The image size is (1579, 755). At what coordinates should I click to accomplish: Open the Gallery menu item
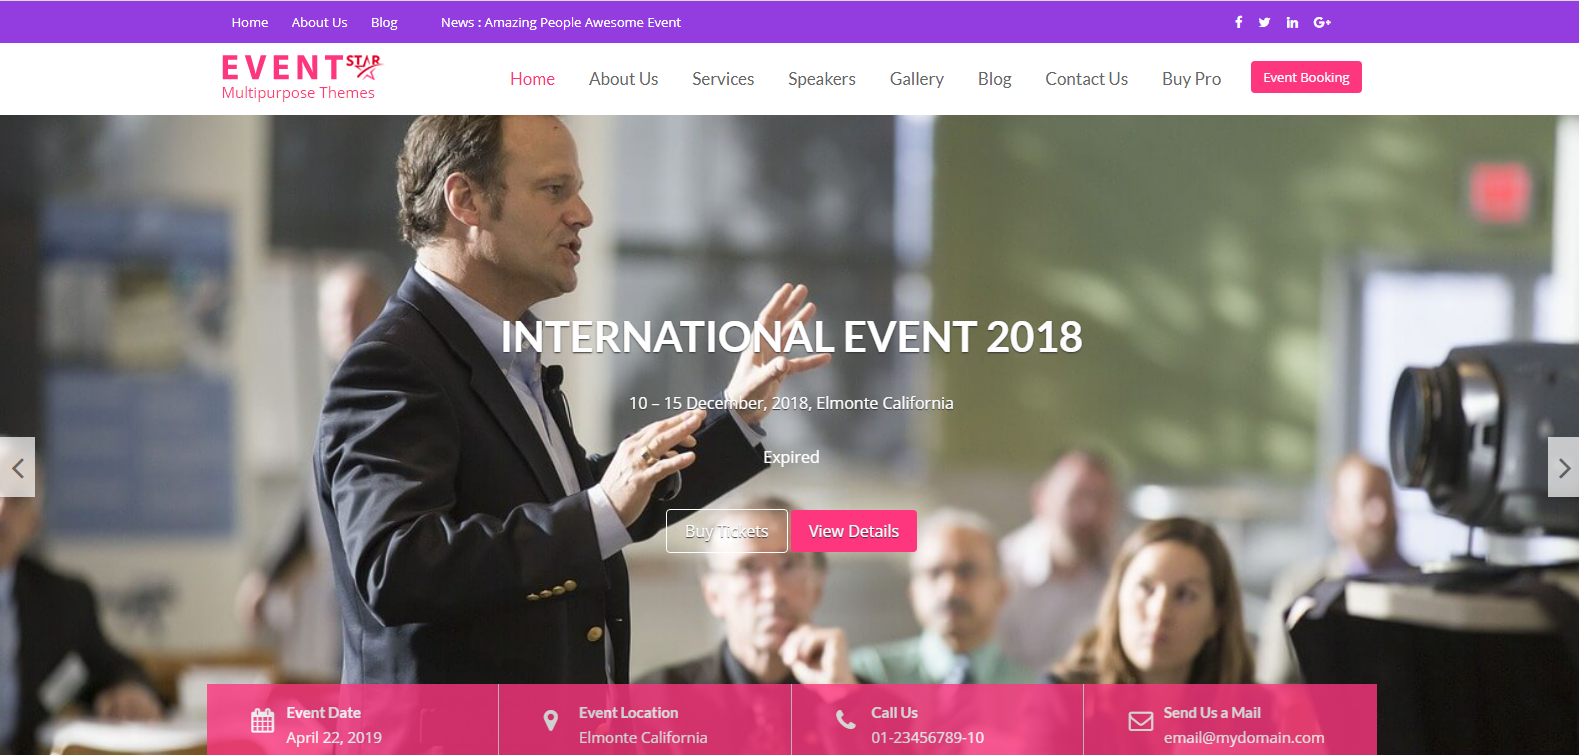(x=917, y=79)
